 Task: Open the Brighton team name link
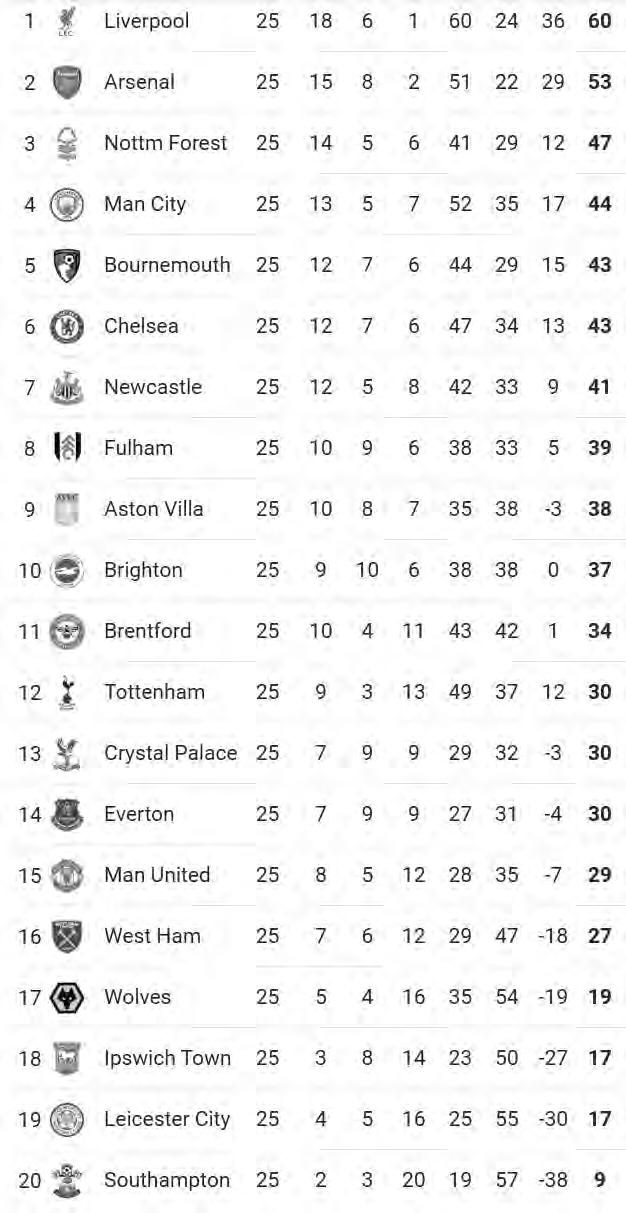(x=143, y=570)
